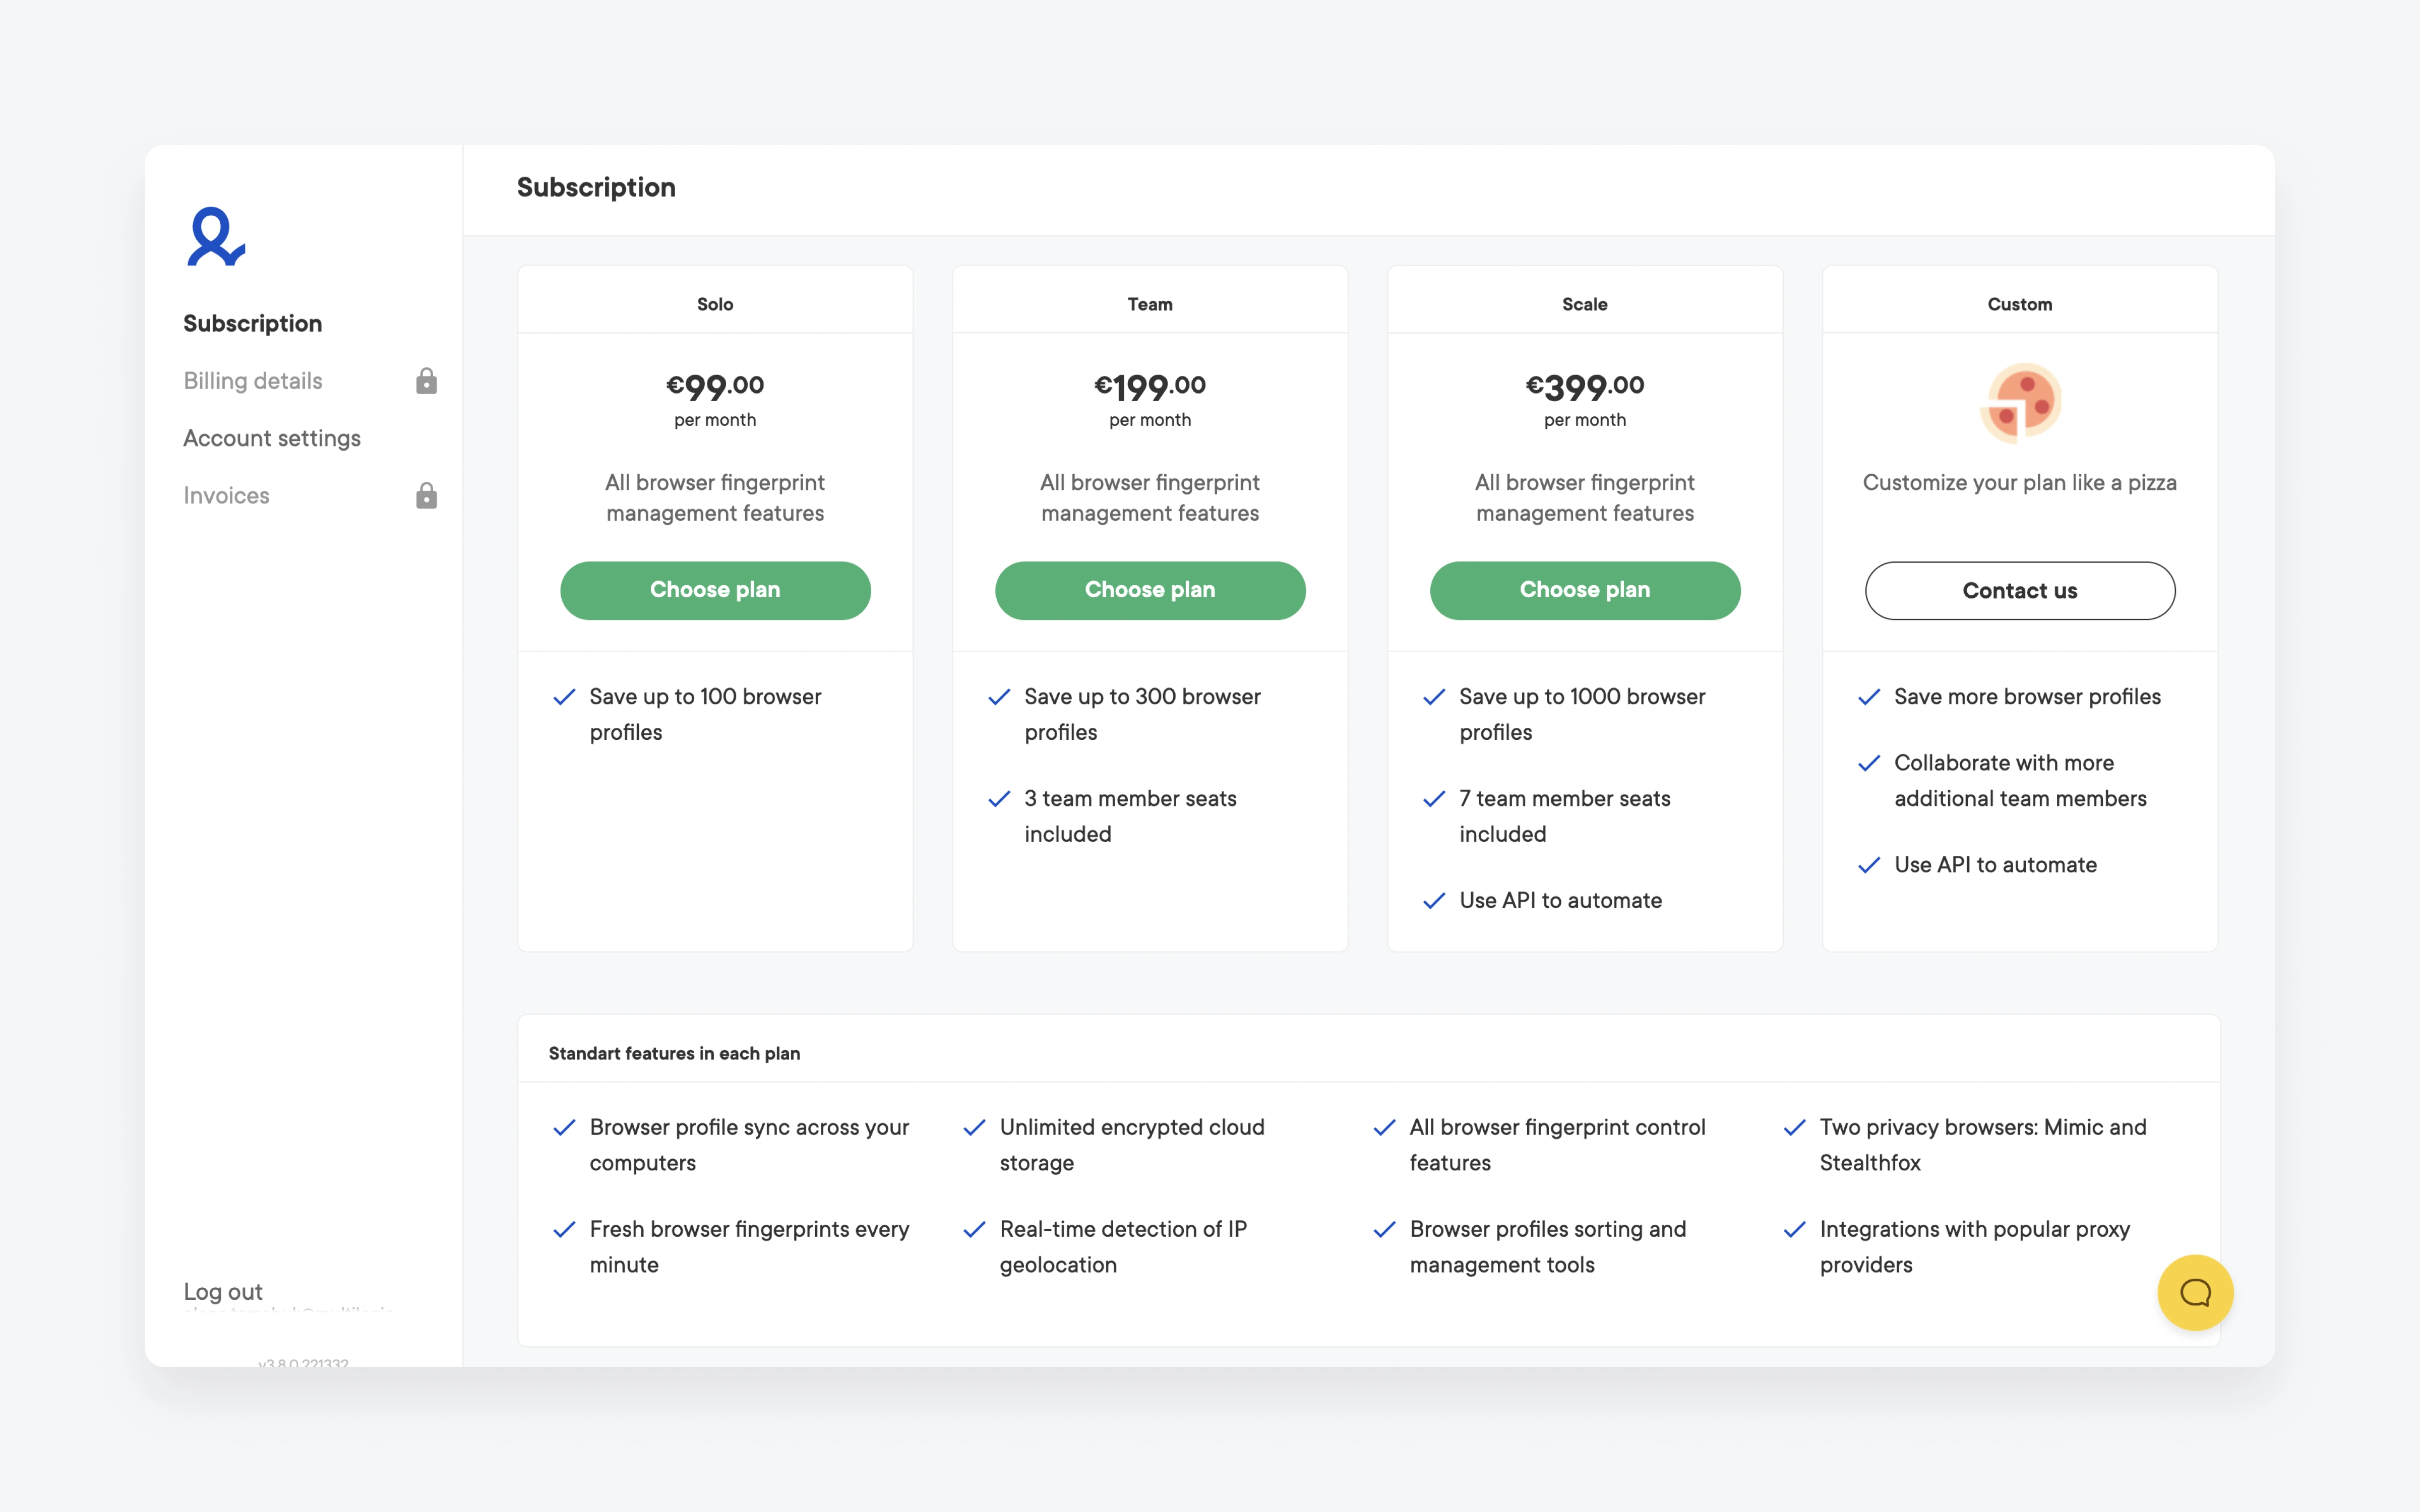Click checkmark next to Unlimited encrypted cloud storage
The image size is (2420, 1512).
974,1128
